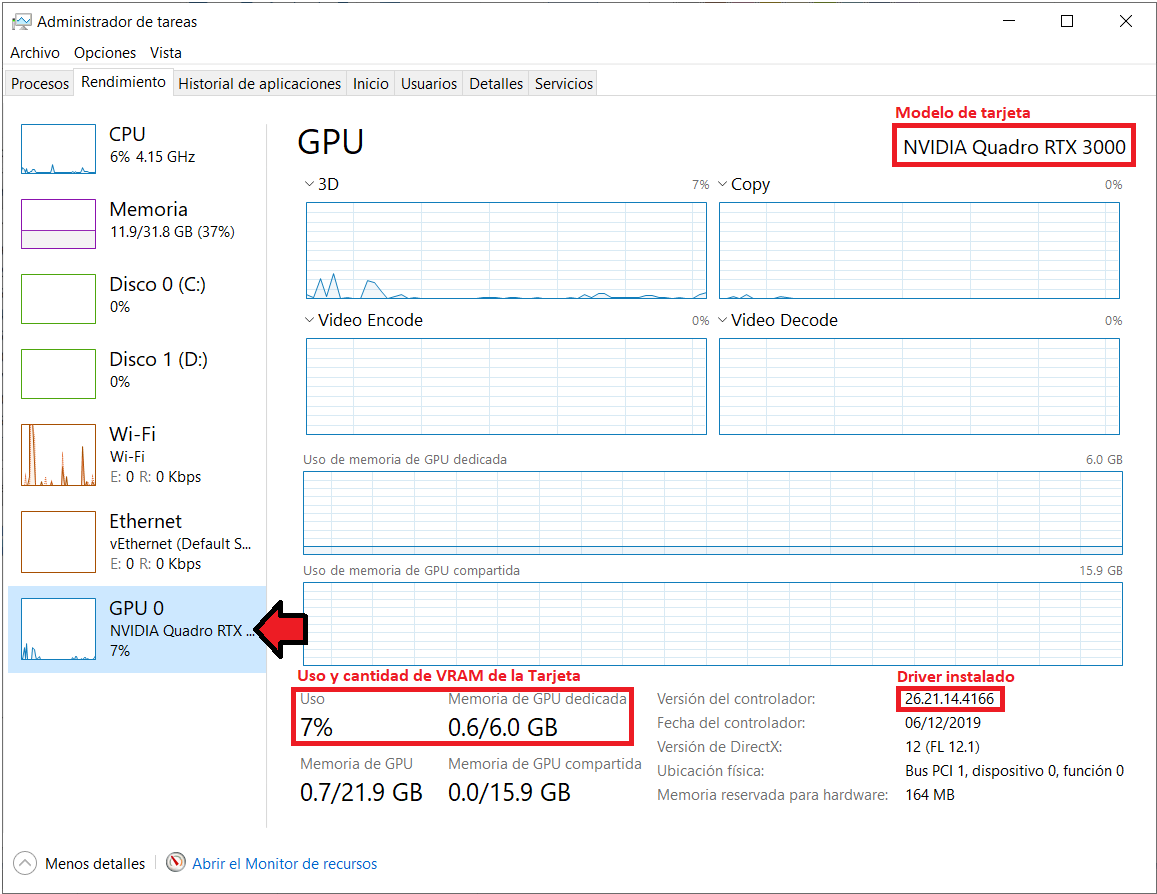Screen dimensions: 1157x894
Task: Switch to the Detalles tab
Action: coord(496,83)
